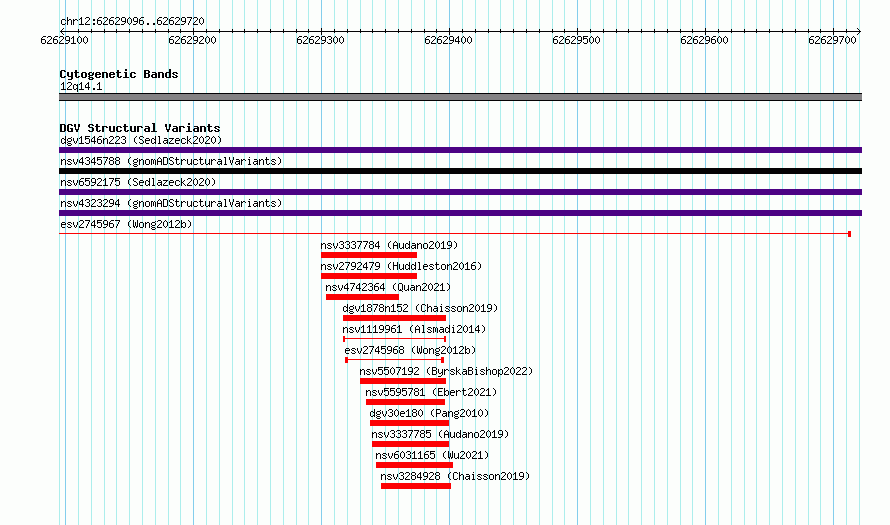
Task: Click the black bar under nsv4345788
Action: (460, 171)
